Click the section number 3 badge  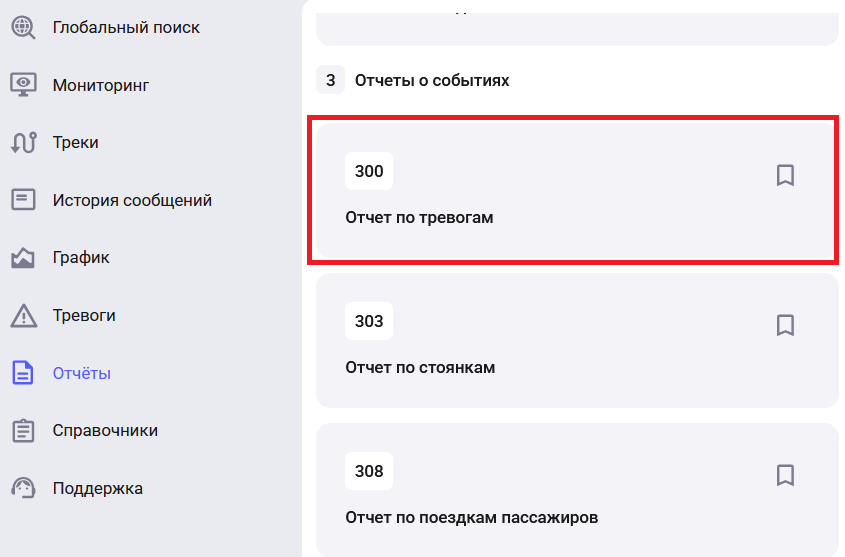click(x=330, y=80)
